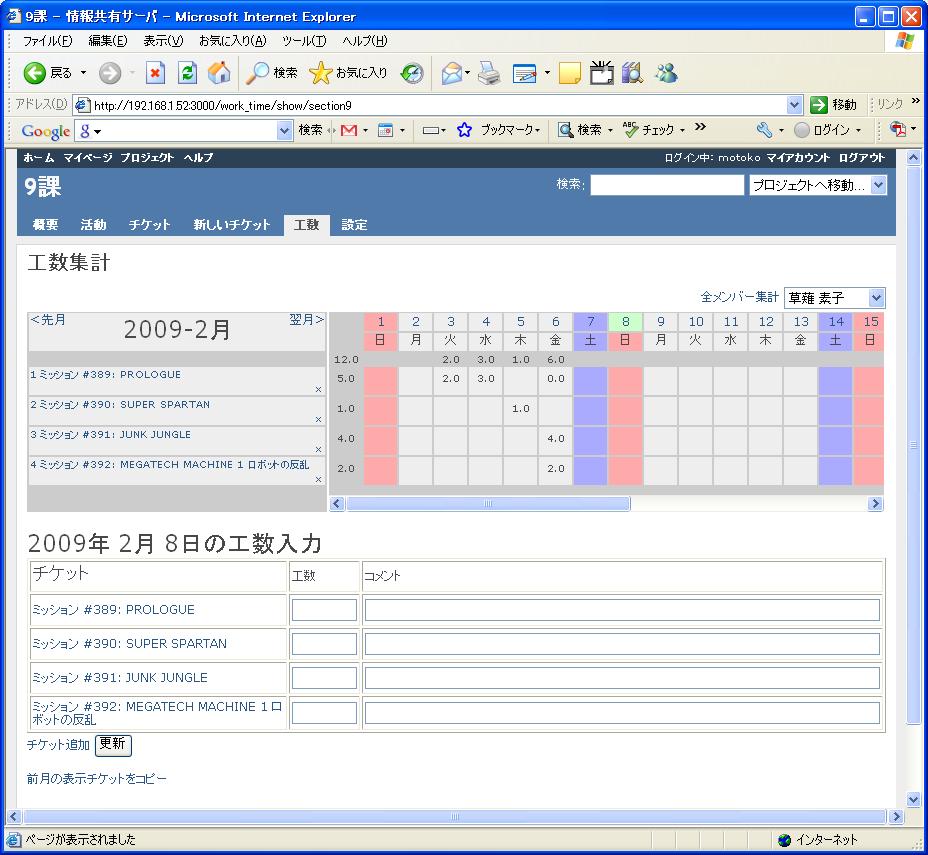The image size is (928, 855).
Task: Click the browser Back arrow icon
Action: coord(34,73)
